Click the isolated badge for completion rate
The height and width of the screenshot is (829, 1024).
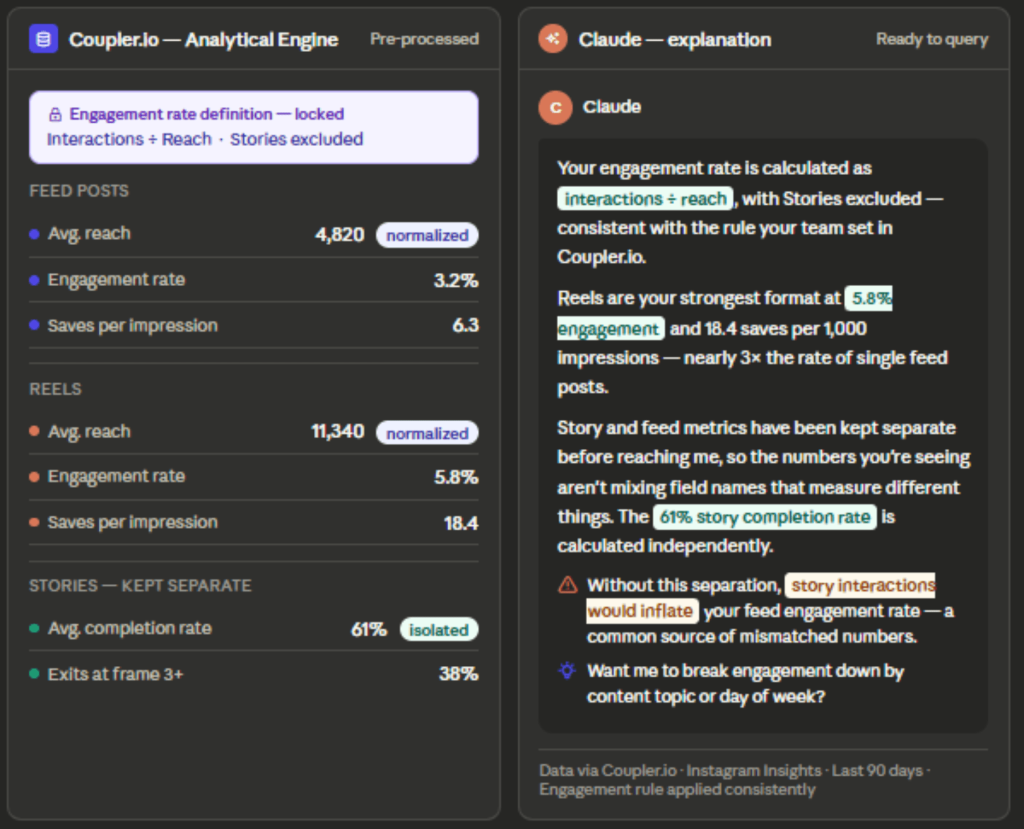(439, 629)
